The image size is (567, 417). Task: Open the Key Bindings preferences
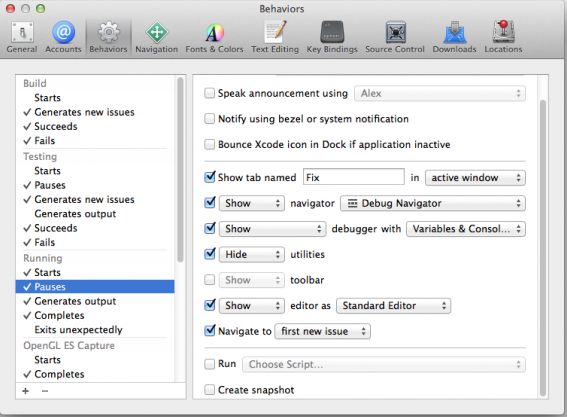[332, 37]
